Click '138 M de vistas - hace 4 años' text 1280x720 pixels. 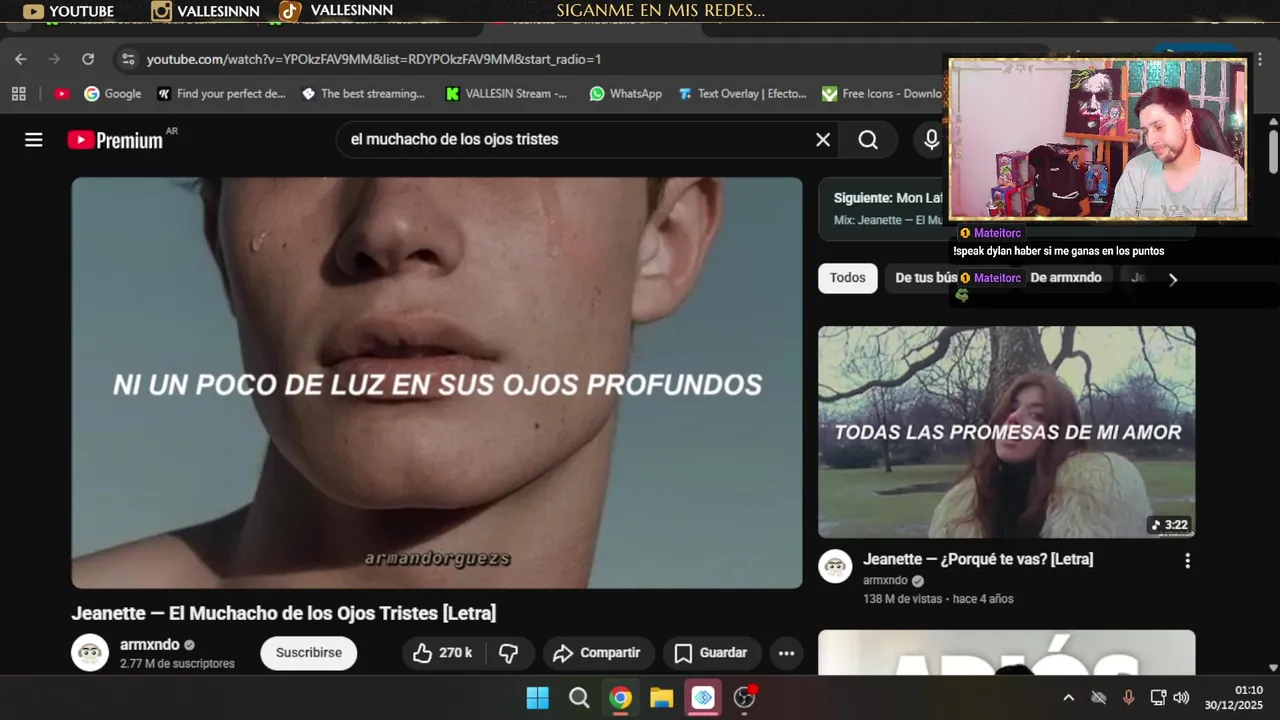point(938,599)
